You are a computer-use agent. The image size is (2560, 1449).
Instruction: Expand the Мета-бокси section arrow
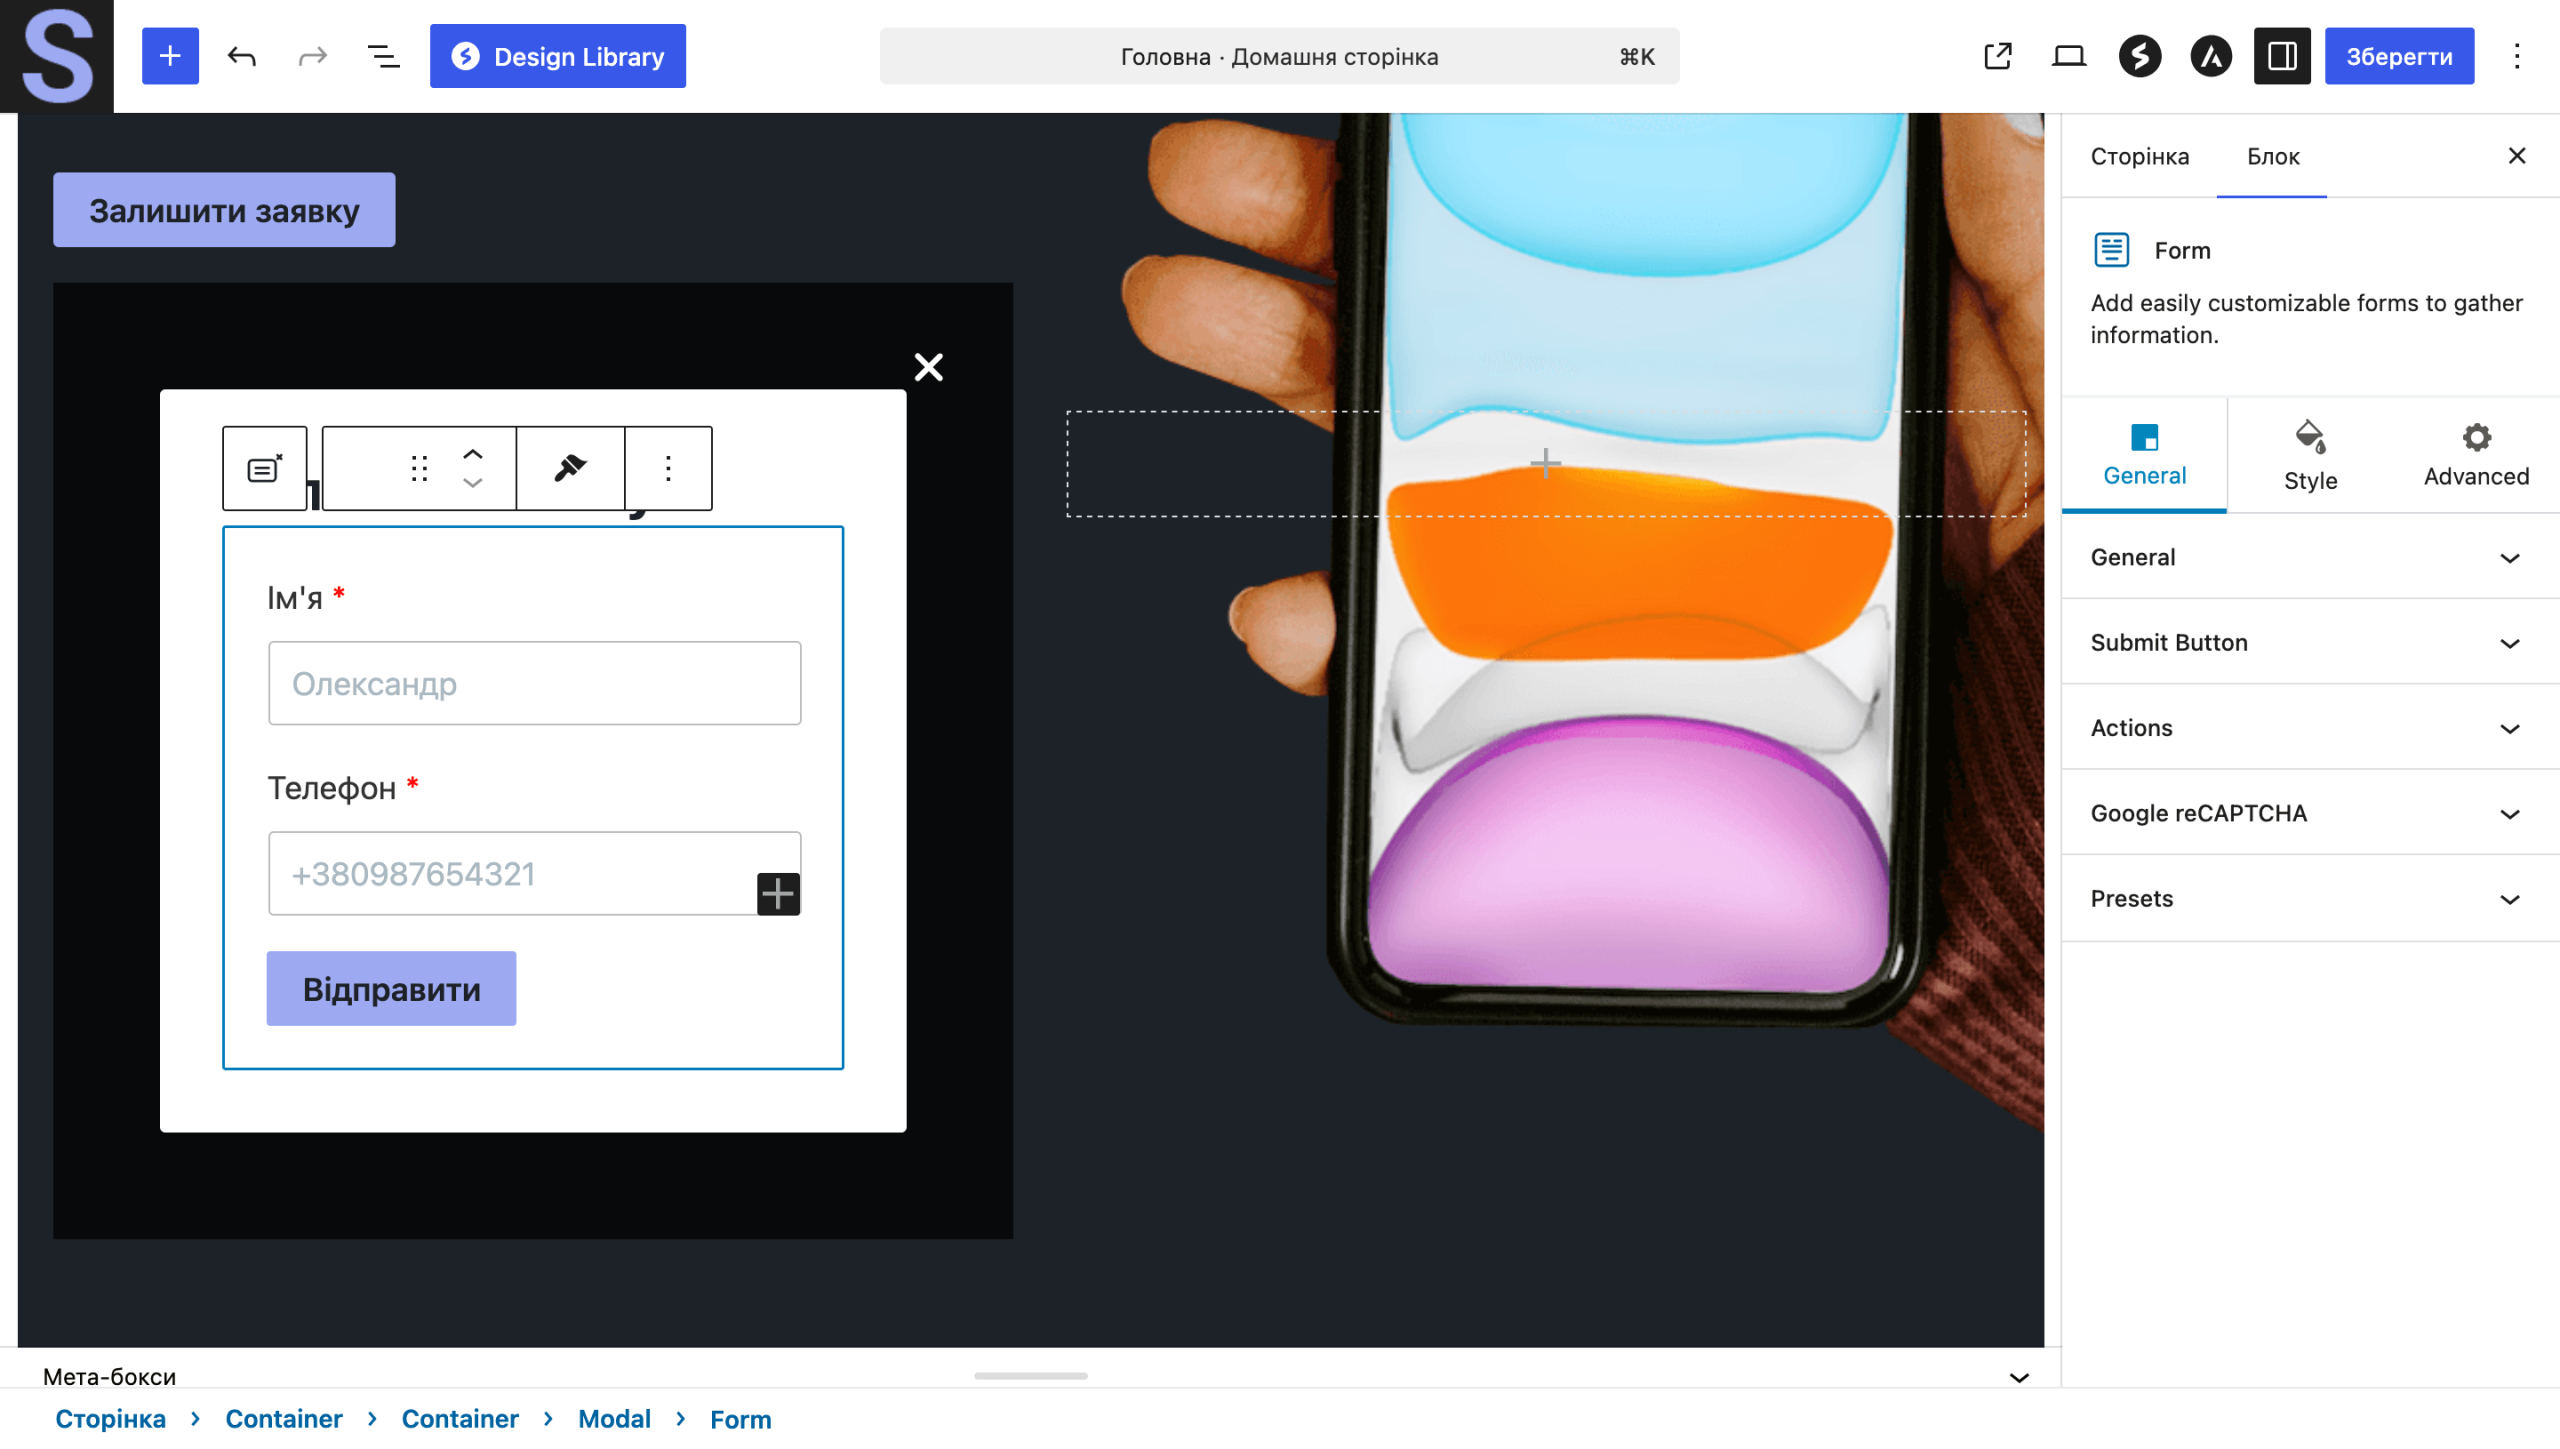click(2019, 1377)
